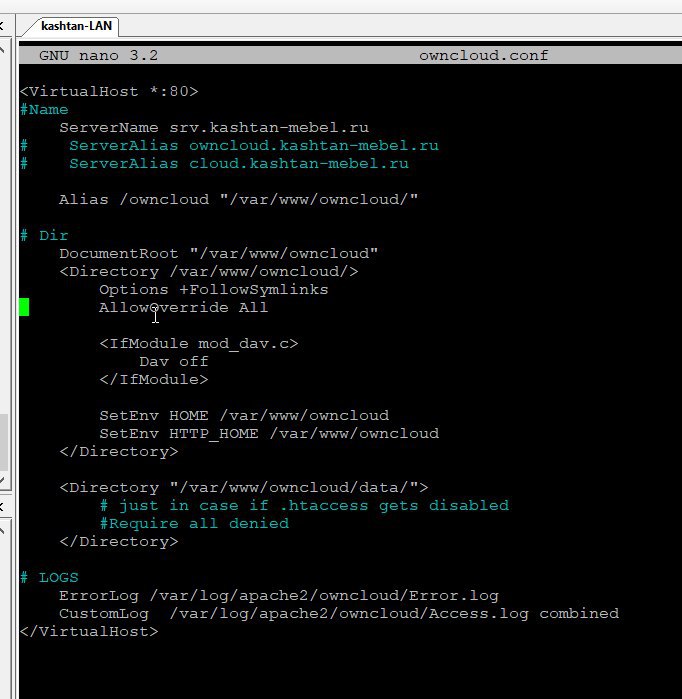Click the owncloud.conf filename in the nano header
This screenshot has width=682, height=699.
click(x=484, y=55)
